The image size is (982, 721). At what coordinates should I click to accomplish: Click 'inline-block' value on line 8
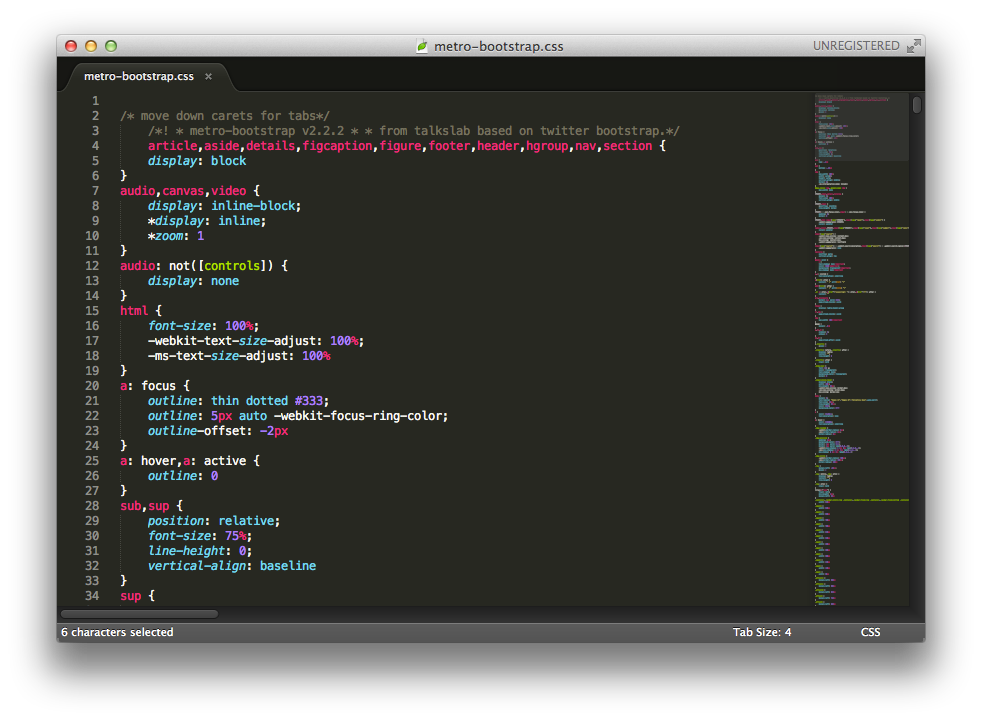[253, 206]
